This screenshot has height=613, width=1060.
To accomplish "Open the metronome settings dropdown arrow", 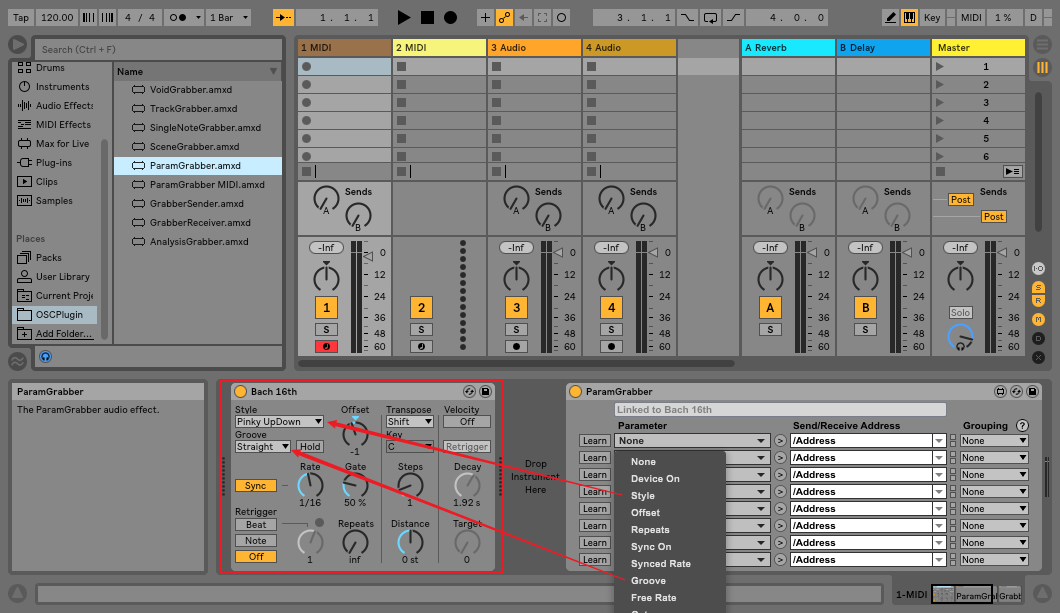I will (x=198, y=18).
